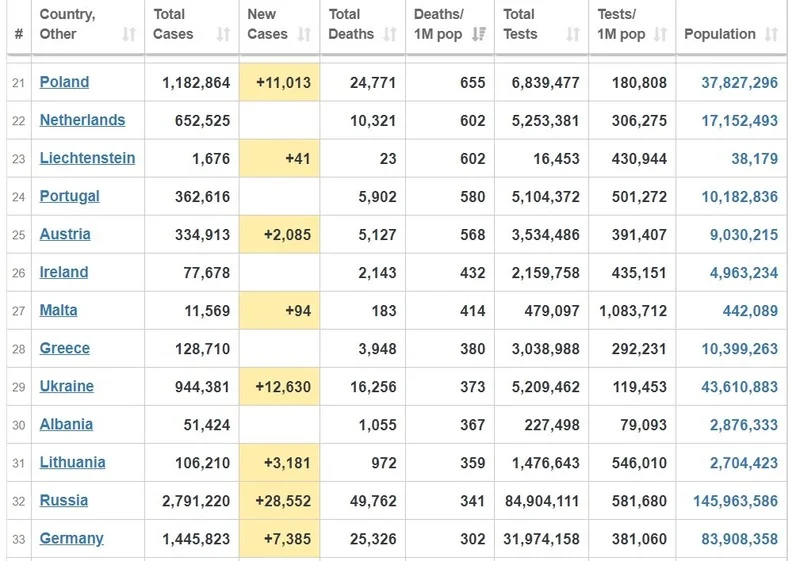Open the Liechtenstein country link
Image resolution: width=800 pixels, height=561 pixels.
point(87,158)
